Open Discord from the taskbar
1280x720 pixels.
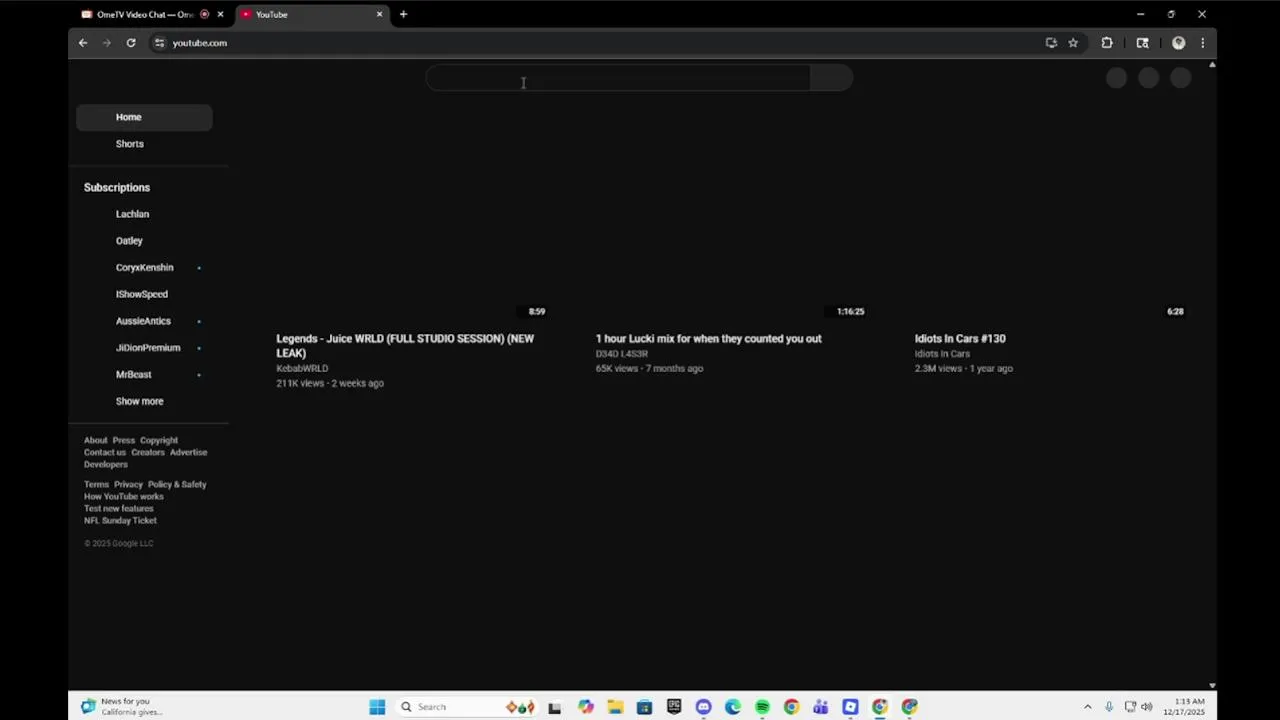703,707
